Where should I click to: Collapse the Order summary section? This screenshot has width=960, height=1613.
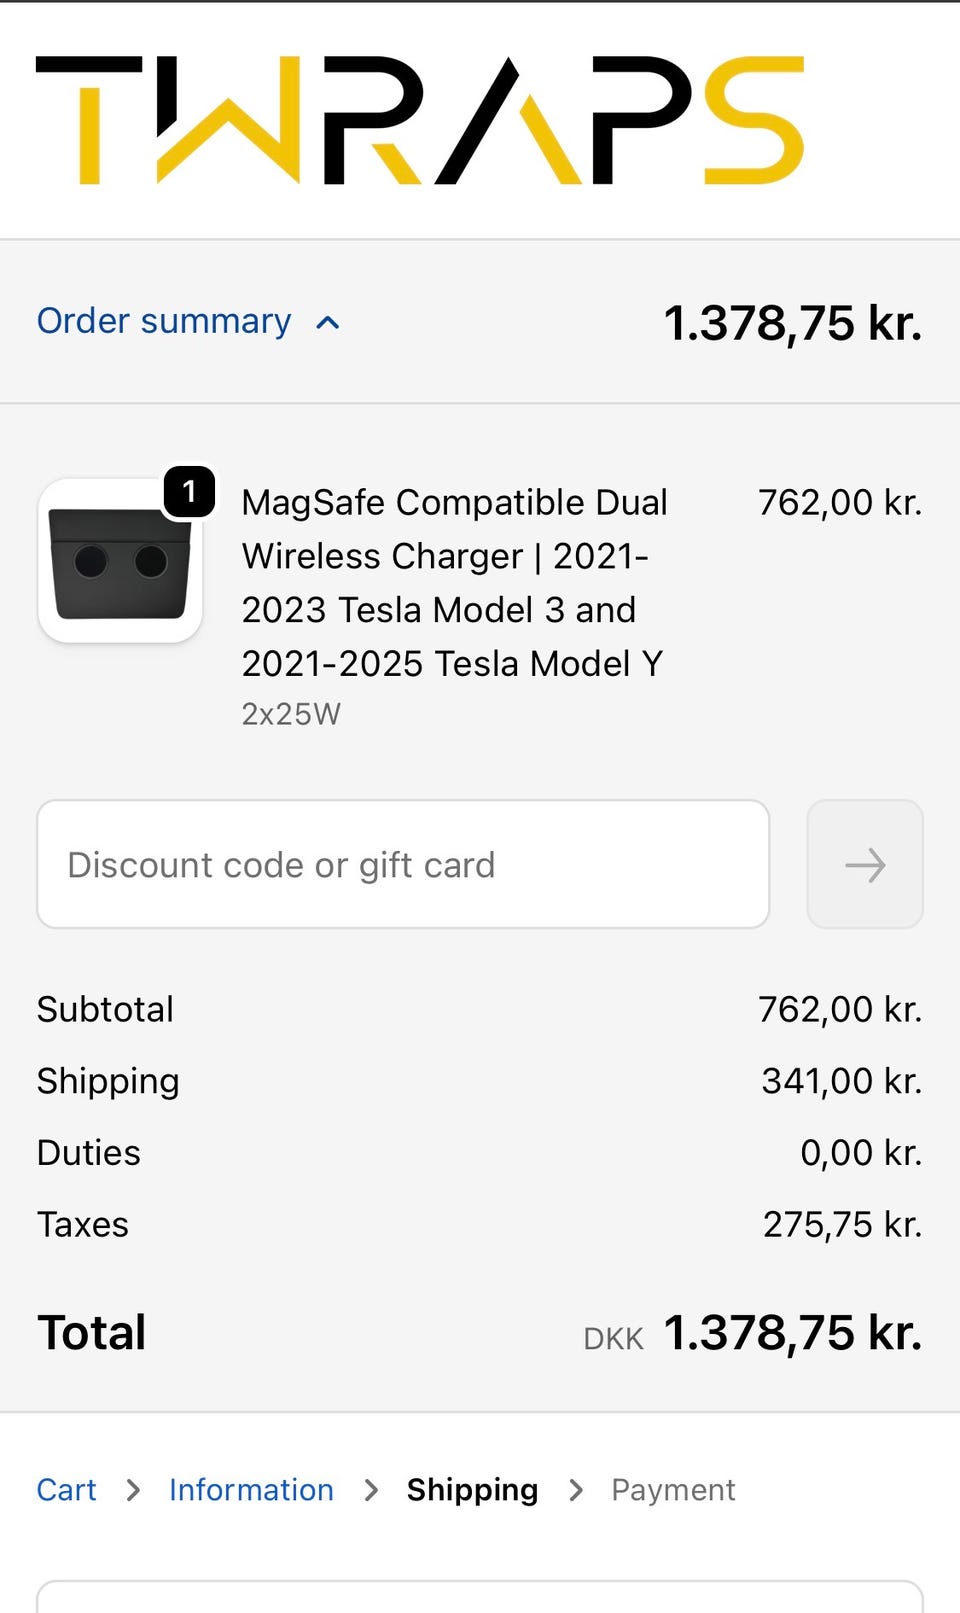click(x=164, y=322)
